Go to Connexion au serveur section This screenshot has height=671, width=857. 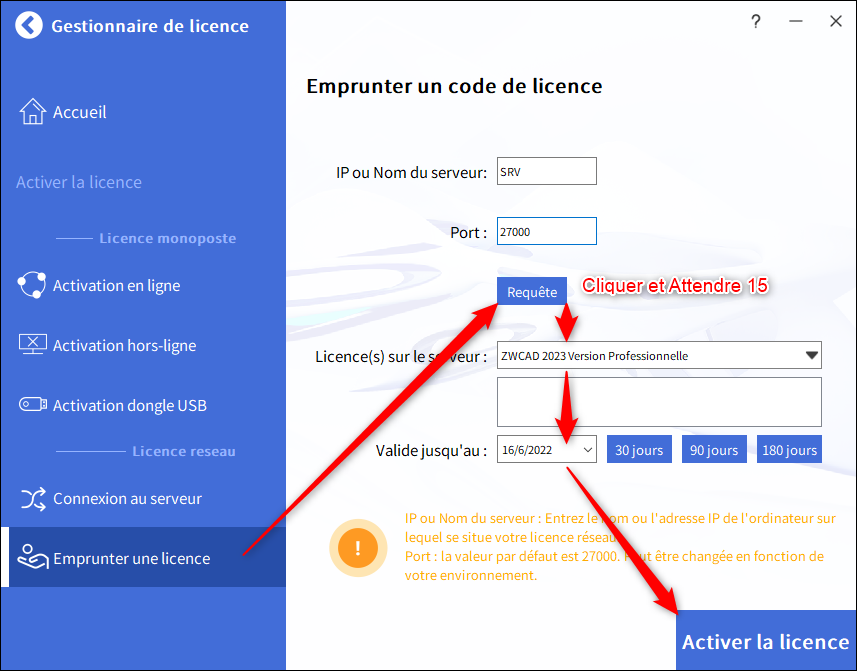[x=127, y=498]
